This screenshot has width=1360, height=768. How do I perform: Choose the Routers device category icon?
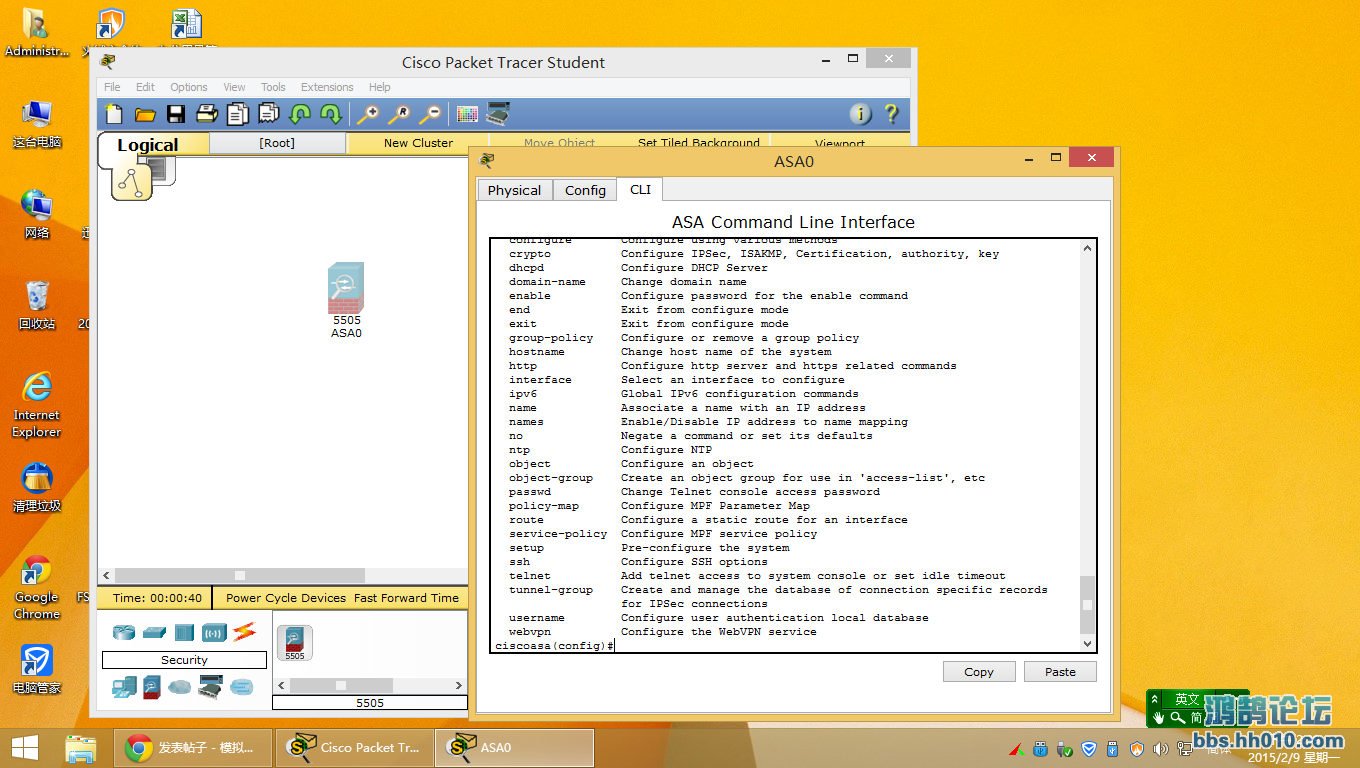(x=123, y=632)
